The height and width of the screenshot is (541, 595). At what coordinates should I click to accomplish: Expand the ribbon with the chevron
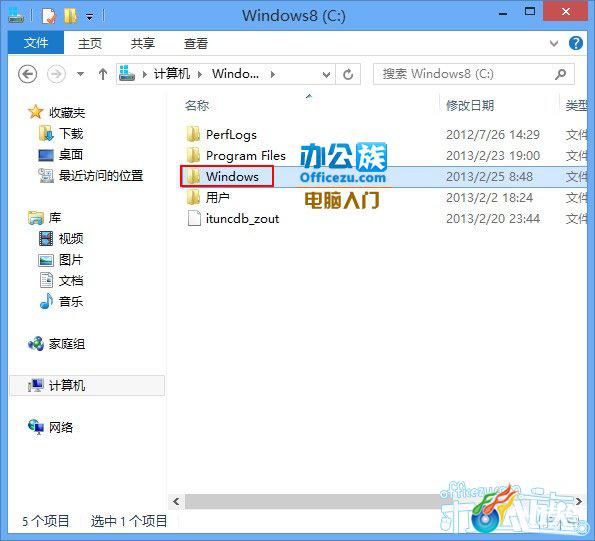pyautogui.click(x=554, y=43)
